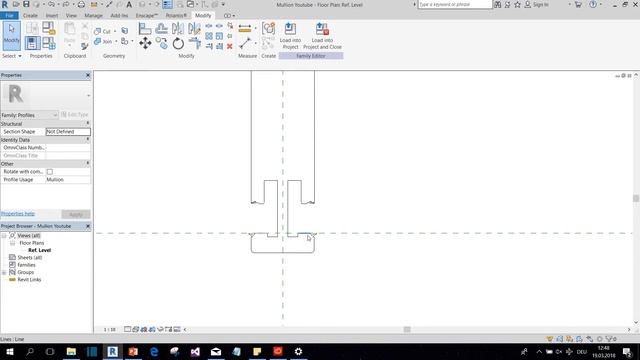
Task: Click Properties help link
Action: point(18,213)
